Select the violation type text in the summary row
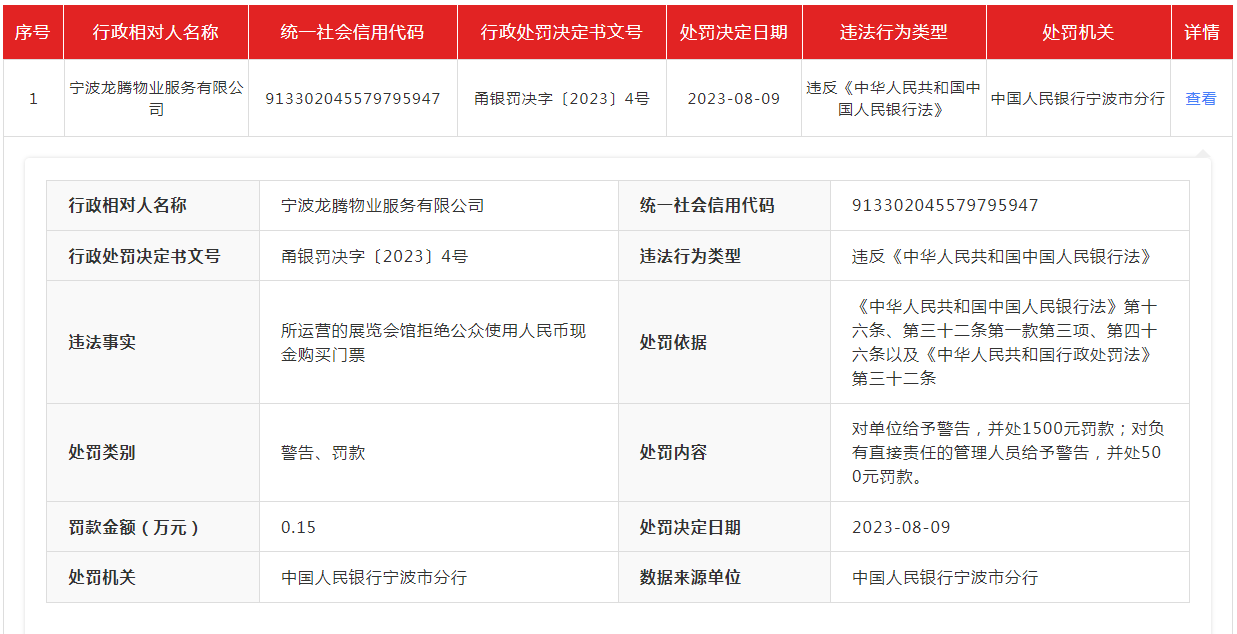 pos(894,99)
